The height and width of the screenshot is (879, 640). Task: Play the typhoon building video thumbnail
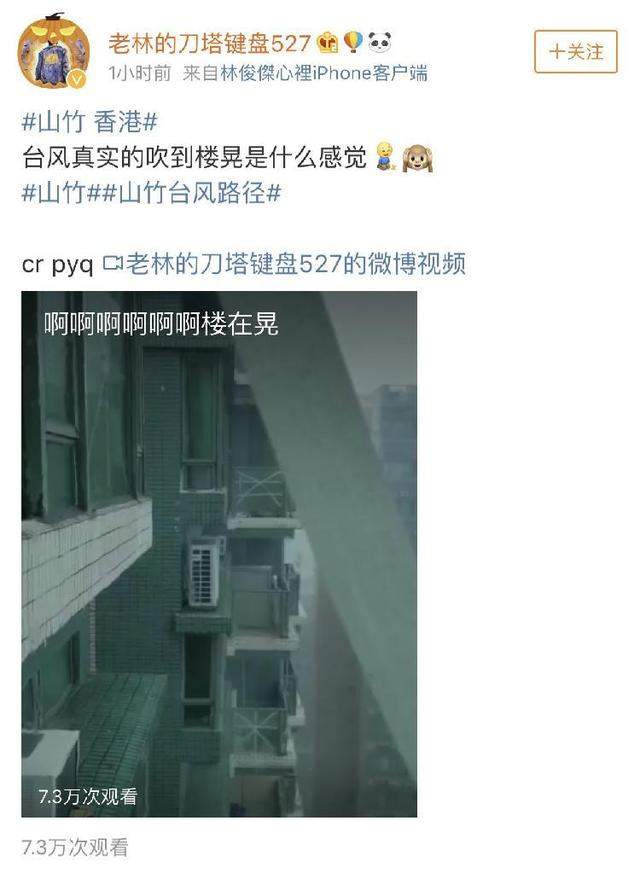click(x=219, y=554)
